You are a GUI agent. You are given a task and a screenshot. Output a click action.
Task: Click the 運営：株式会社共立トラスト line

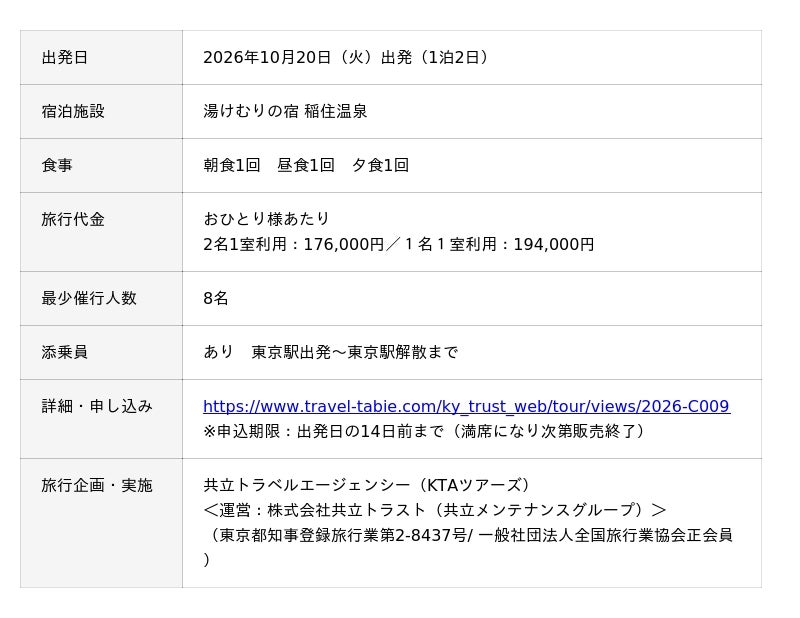(x=435, y=510)
